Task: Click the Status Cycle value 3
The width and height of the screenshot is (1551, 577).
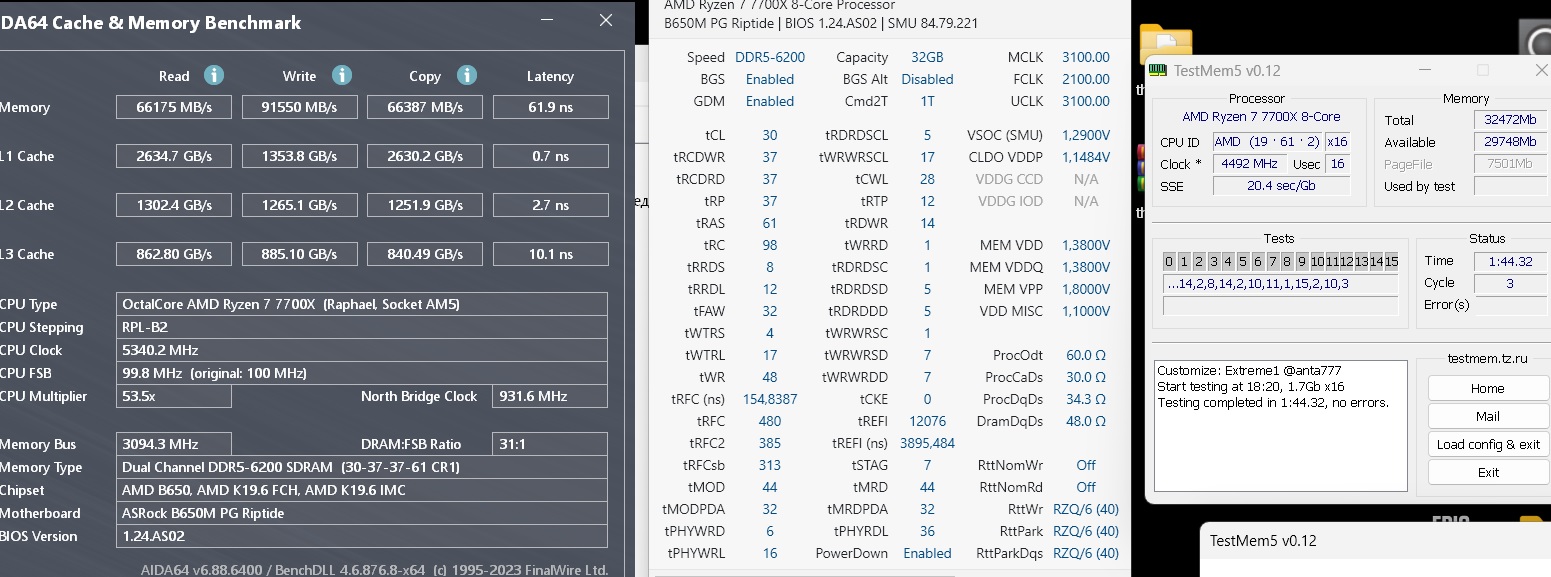Action: point(1509,283)
